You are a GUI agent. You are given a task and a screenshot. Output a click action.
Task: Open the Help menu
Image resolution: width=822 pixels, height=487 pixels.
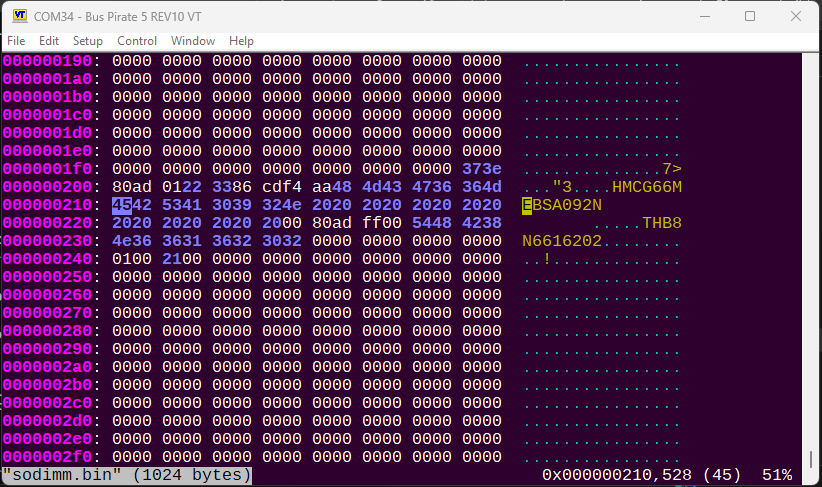coord(241,41)
